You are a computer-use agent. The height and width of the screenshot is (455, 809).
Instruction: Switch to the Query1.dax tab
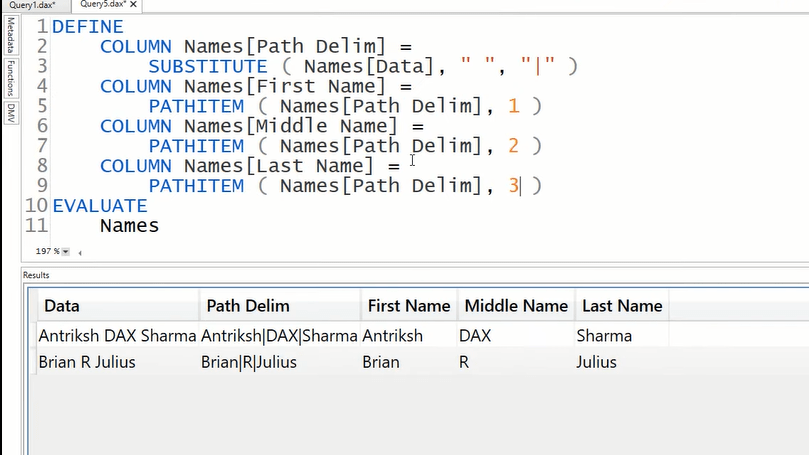pyautogui.click(x=32, y=5)
